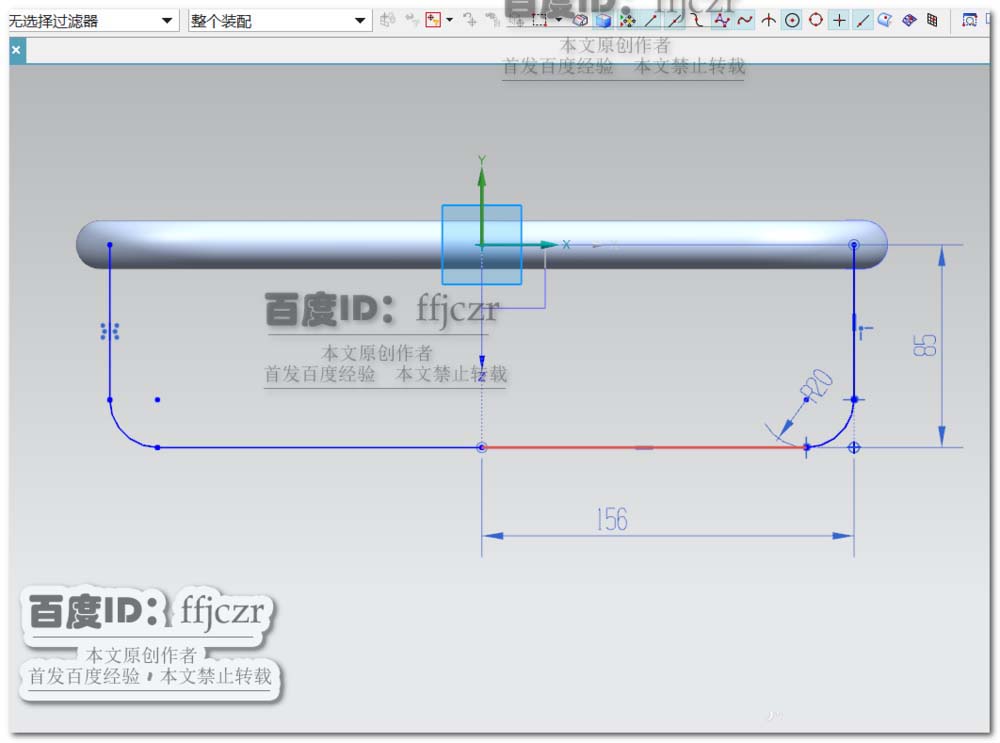Toggle the arc center snap icon
The height and width of the screenshot is (743, 1000).
point(792,20)
